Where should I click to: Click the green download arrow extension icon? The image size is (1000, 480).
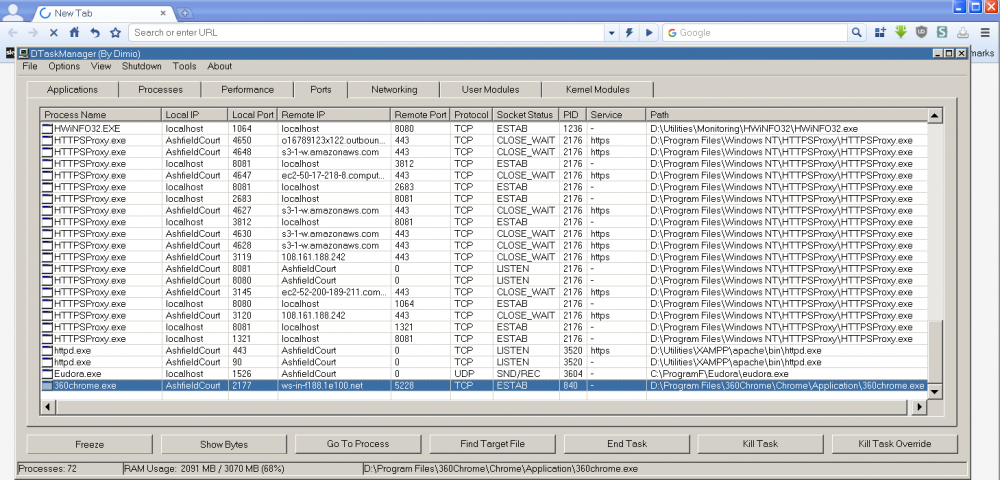[901, 33]
